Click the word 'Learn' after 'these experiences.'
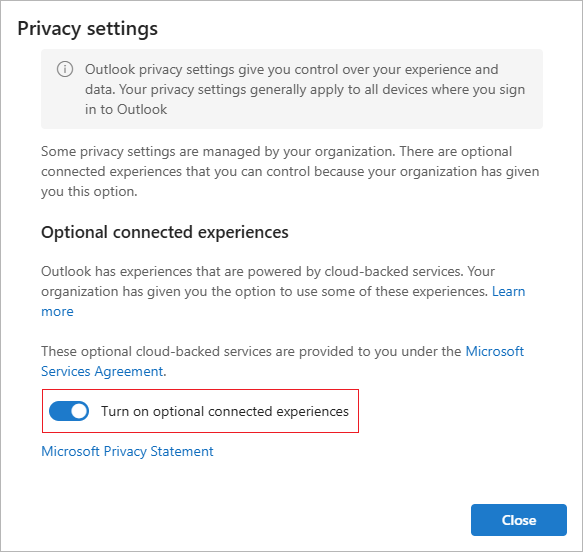Viewport: 583px width, 552px height. pyautogui.click(x=508, y=291)
